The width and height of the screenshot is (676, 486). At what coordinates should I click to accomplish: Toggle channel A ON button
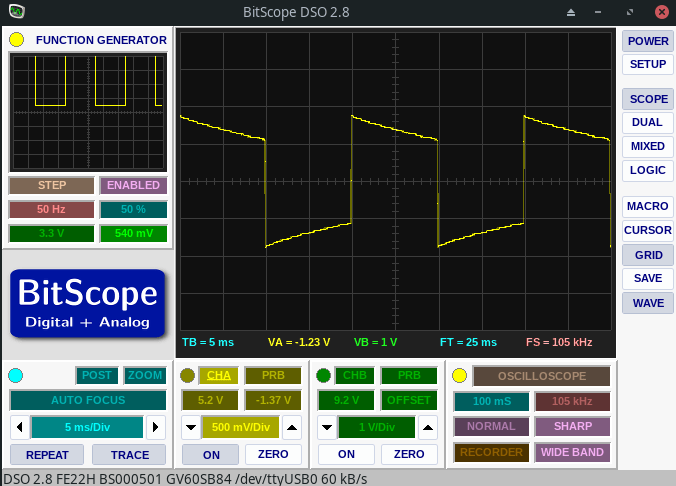tap(211, 455)
